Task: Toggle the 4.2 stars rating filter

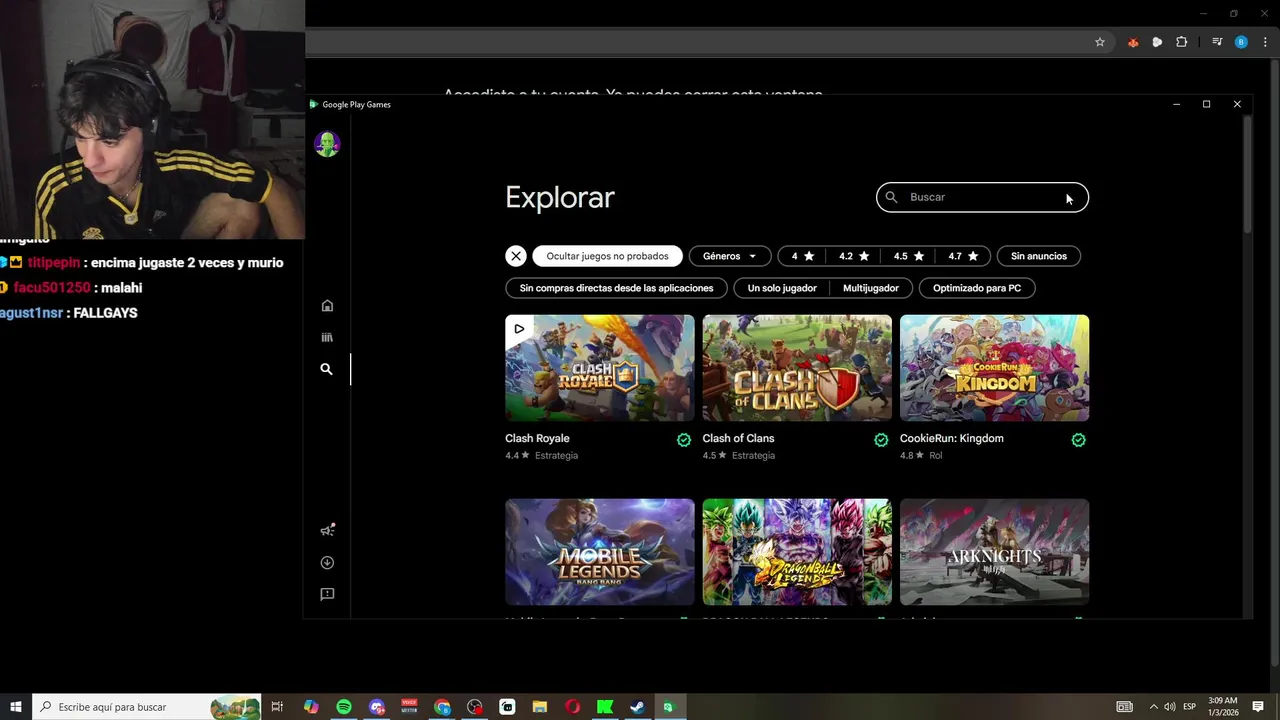Action: (854, 256)
